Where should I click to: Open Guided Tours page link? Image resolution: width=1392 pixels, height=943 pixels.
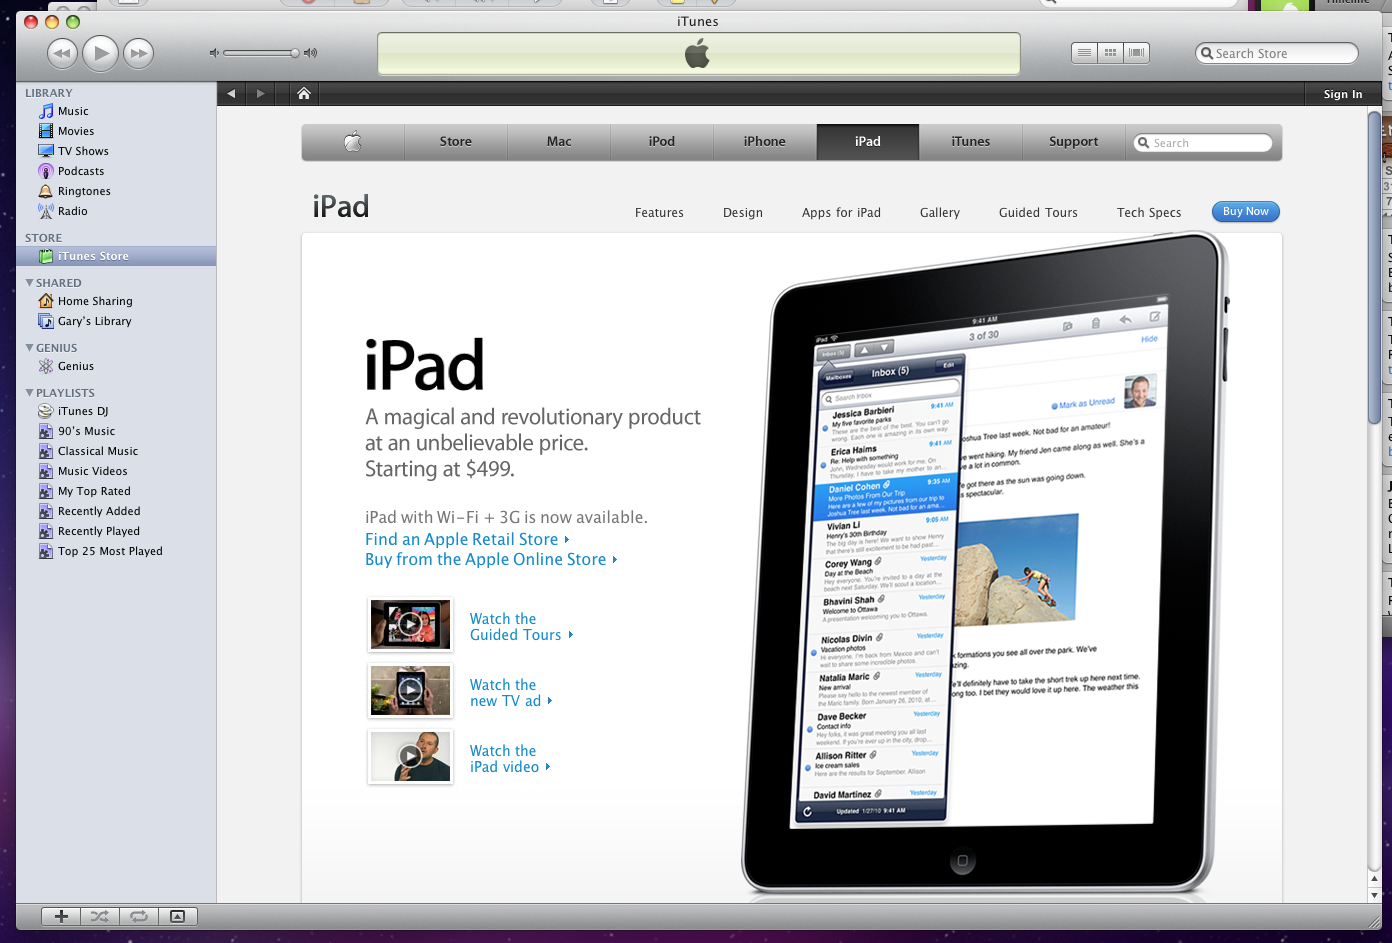pyautogui.click(x=1038, y=213)
